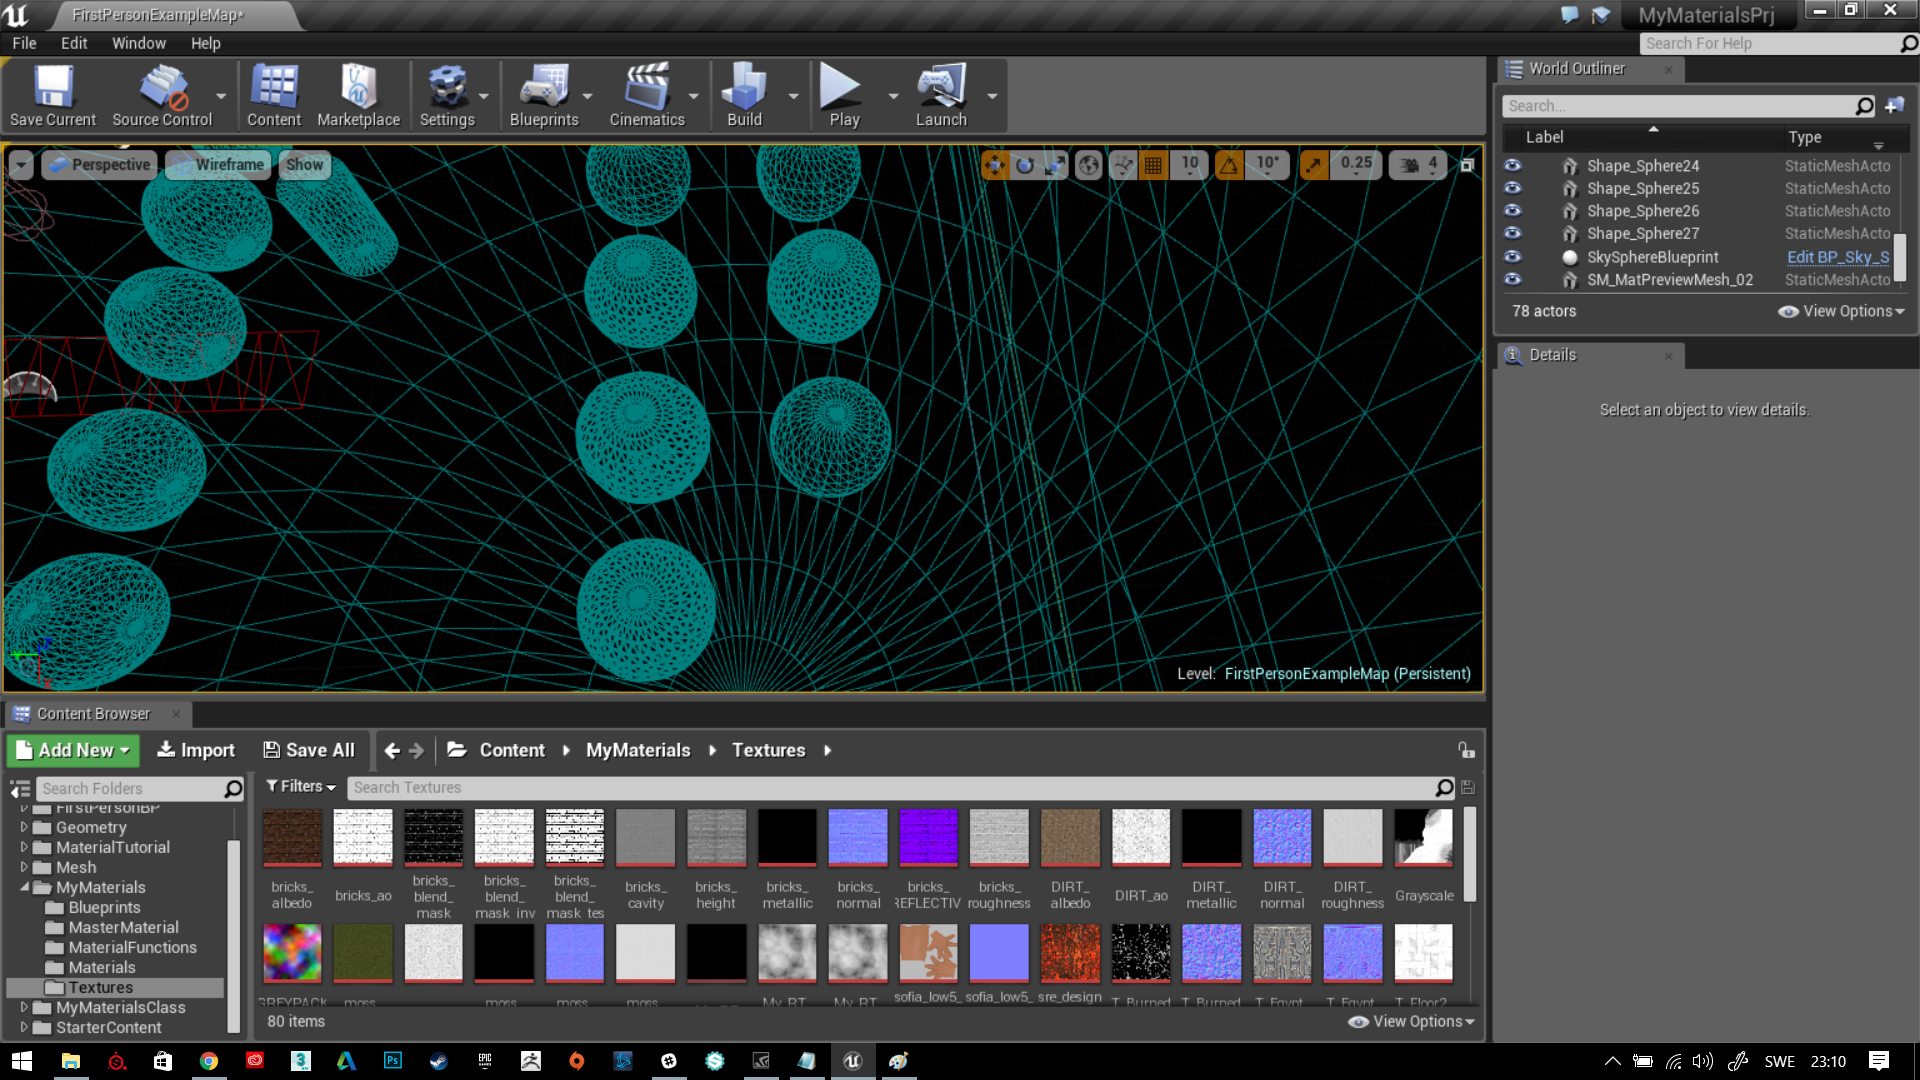Viewport: 1920px width, 1080px height.
Task: Open the viewport options dropdown arrow
Action: (21, 165)
